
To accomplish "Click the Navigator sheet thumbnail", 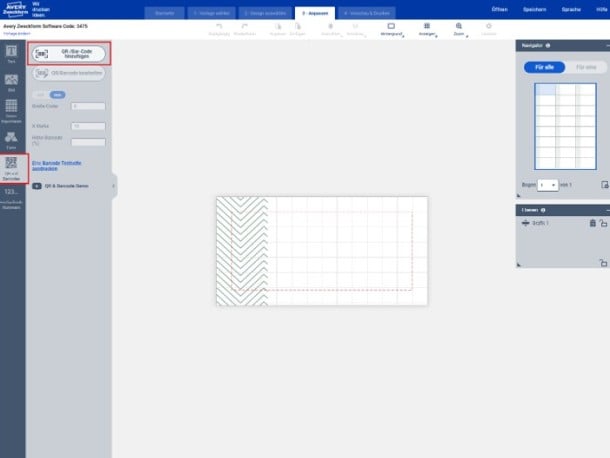I will pyautogui.click(x=565, y=126).
